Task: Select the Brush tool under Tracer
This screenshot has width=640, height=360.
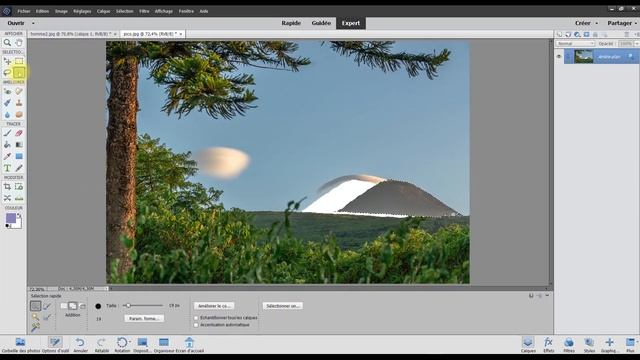Action: coord(7,133)
